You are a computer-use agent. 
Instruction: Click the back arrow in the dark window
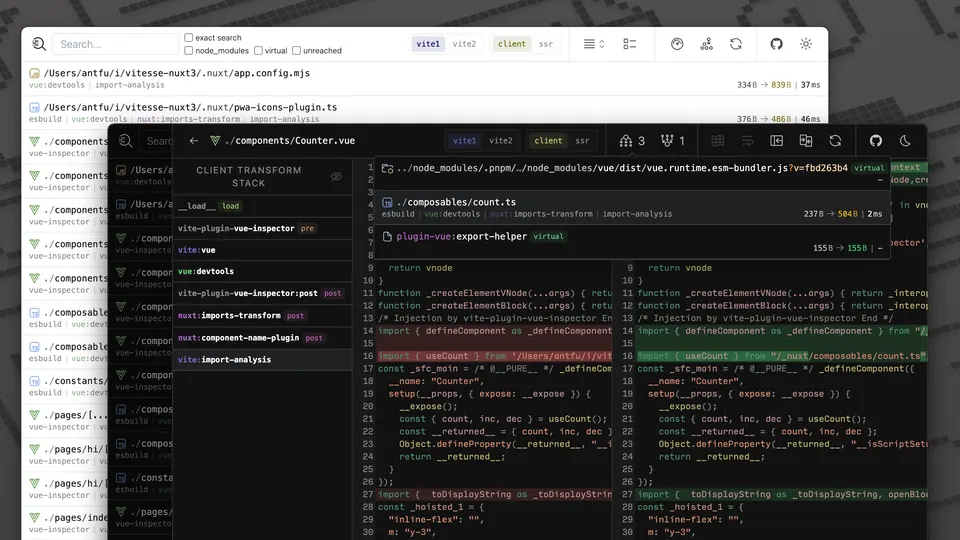pos(194,141)
